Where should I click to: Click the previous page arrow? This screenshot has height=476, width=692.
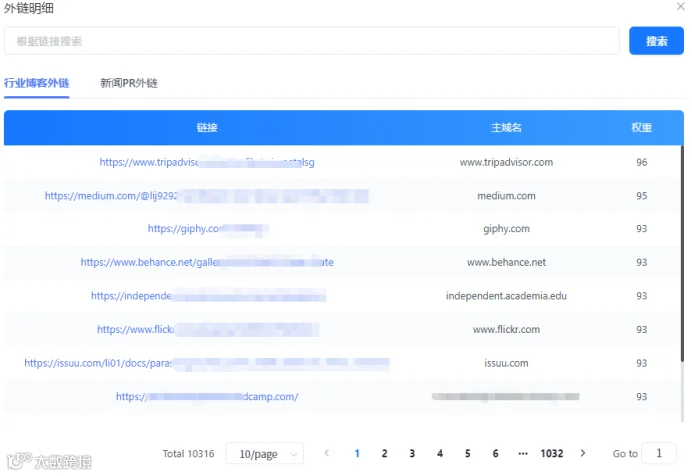click(327, 453)
